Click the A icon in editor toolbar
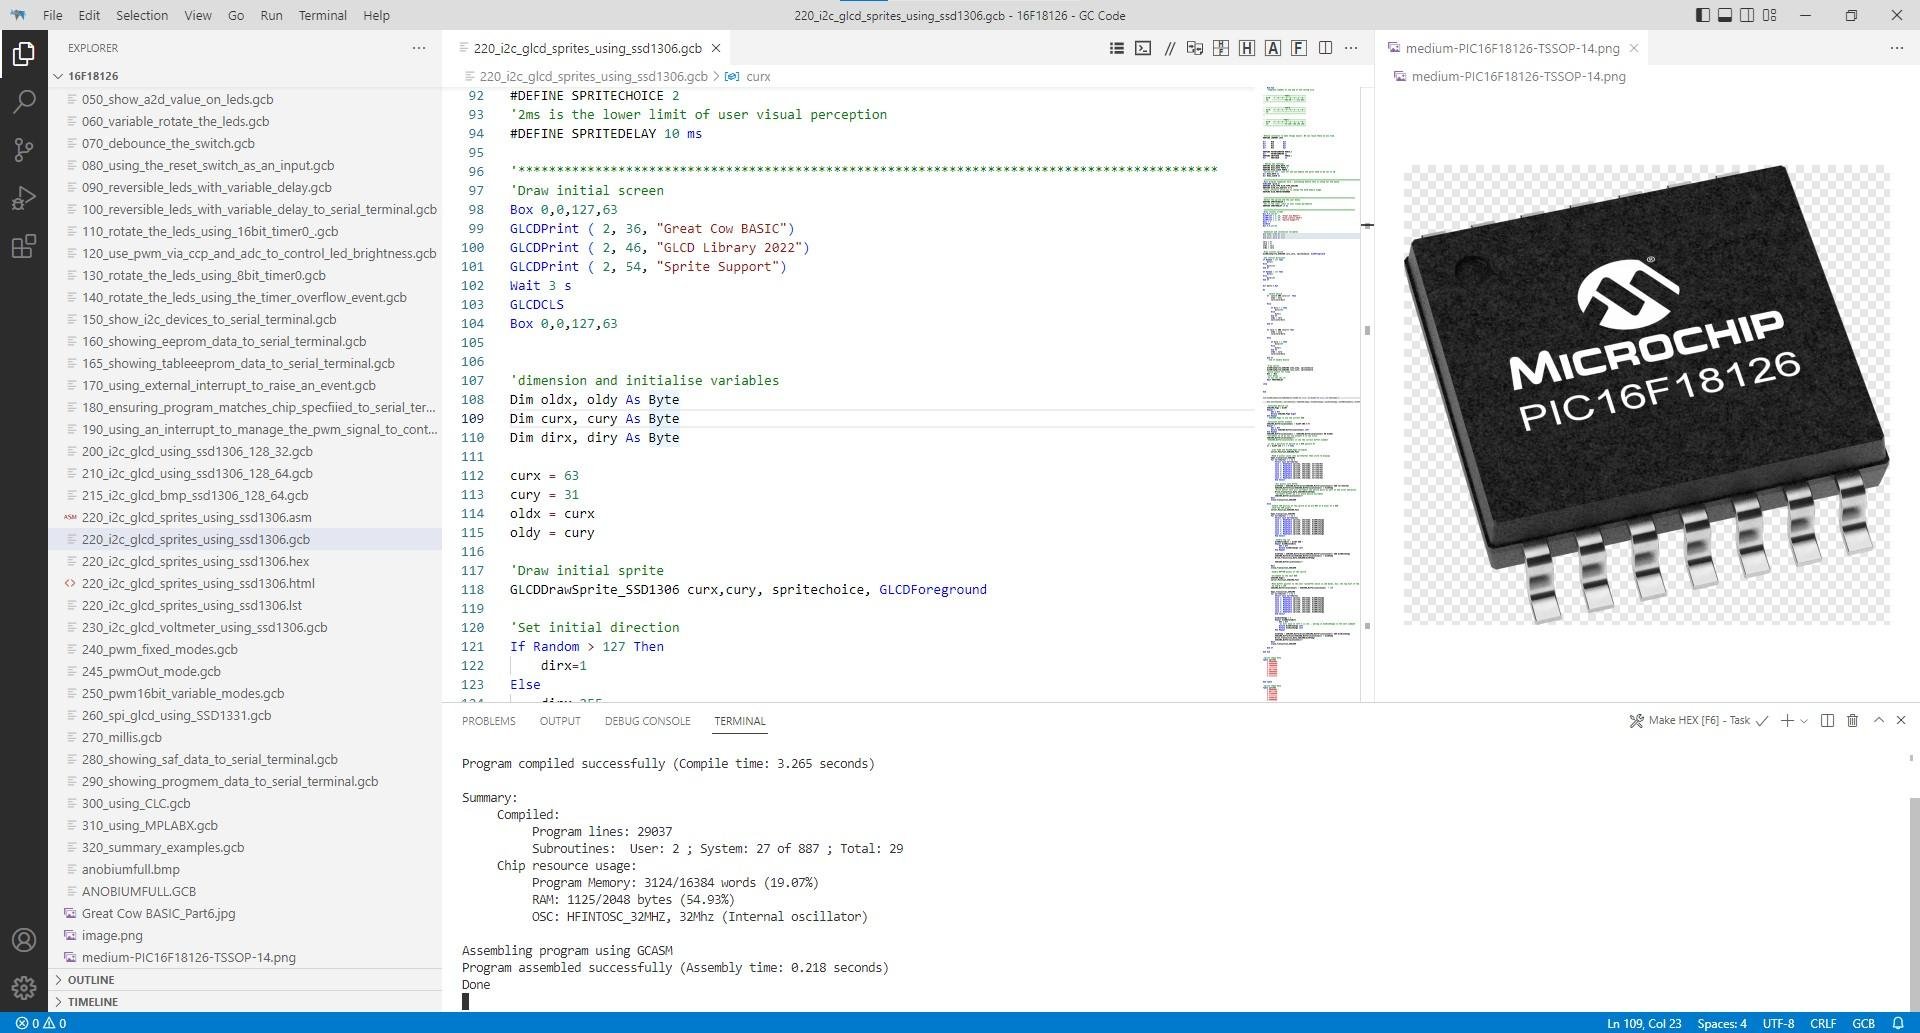Image resolution: width=1920 pixels, height=1033 pixels. point(1273,48)
